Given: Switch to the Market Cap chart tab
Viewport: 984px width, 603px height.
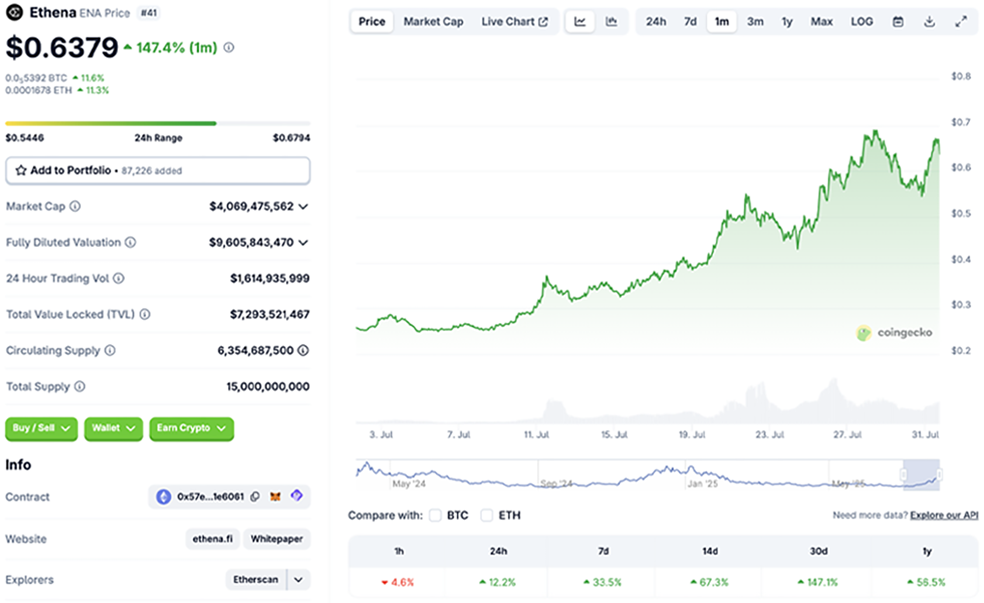Looking at the screenshot, I should click(x=433, y=22).
